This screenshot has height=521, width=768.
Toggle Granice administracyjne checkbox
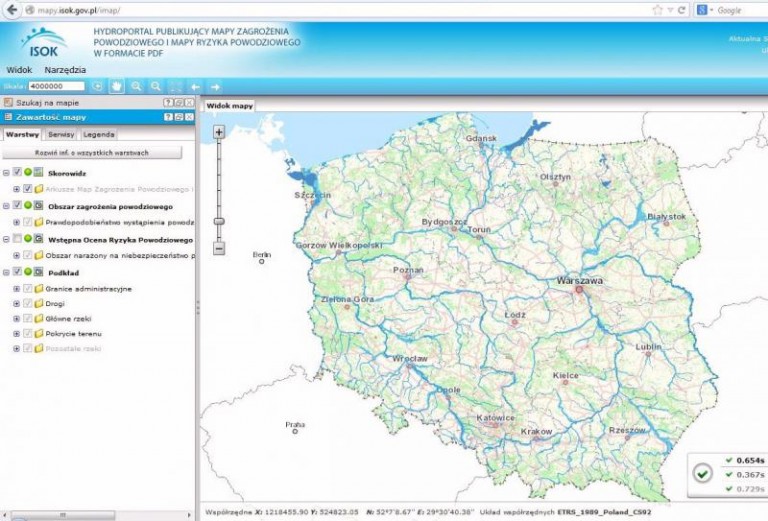point(28,289)
